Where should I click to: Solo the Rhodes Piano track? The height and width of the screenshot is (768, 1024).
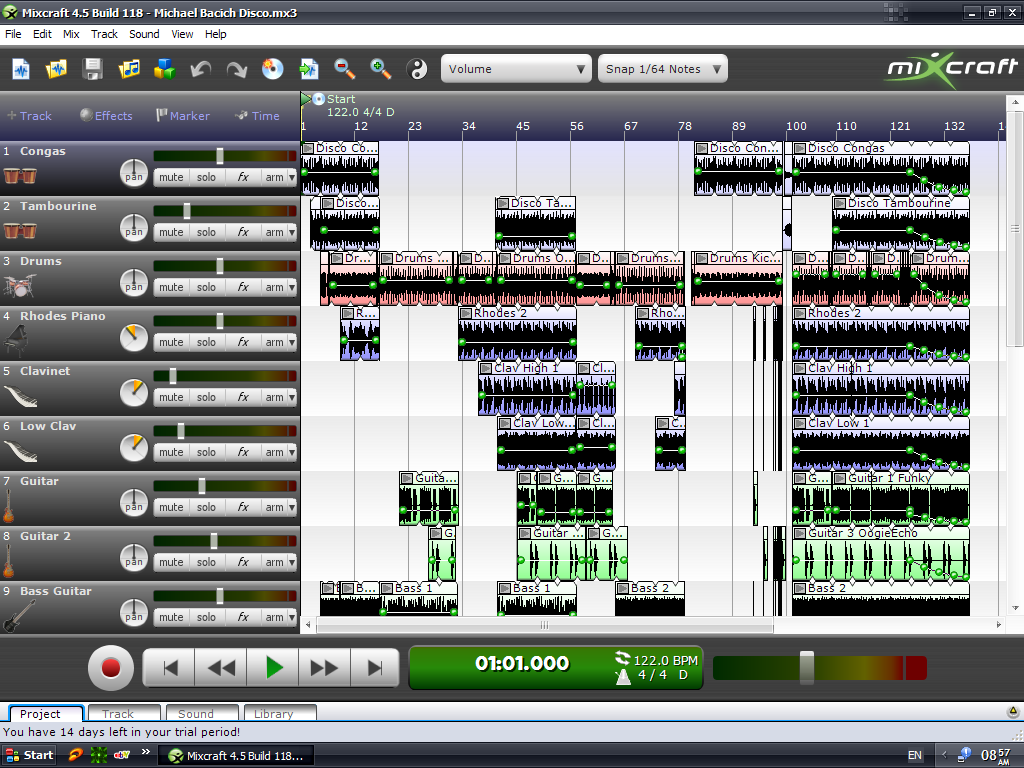click(206, 342)
